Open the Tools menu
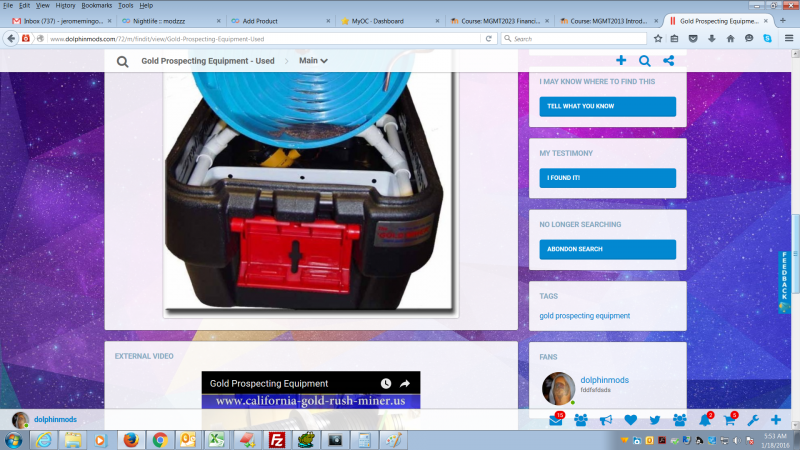 point(126,6)
